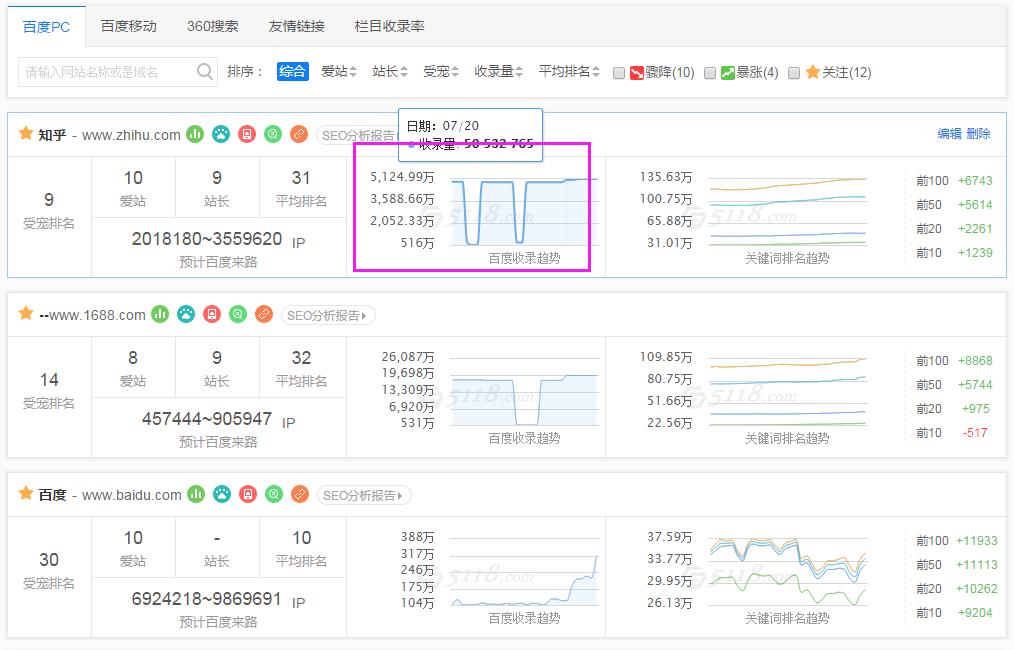Screen dimensions: 1014x650
Task: Click the green search icon for 1688.com
Action: [237, 315]
